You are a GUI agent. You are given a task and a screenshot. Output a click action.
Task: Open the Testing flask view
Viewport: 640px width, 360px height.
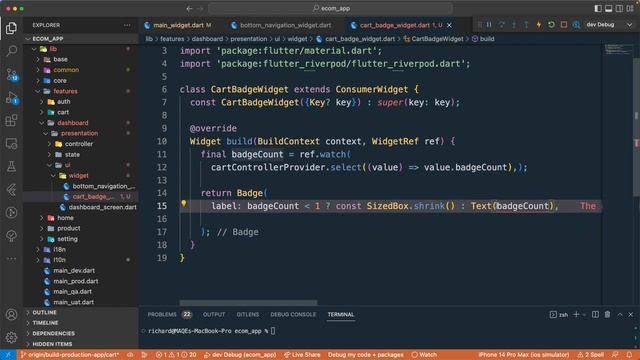pos(11,167)
